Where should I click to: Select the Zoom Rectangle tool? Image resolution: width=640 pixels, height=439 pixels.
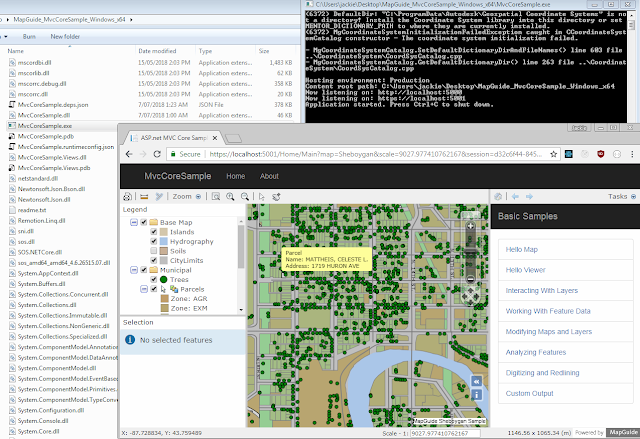[216, 197]
